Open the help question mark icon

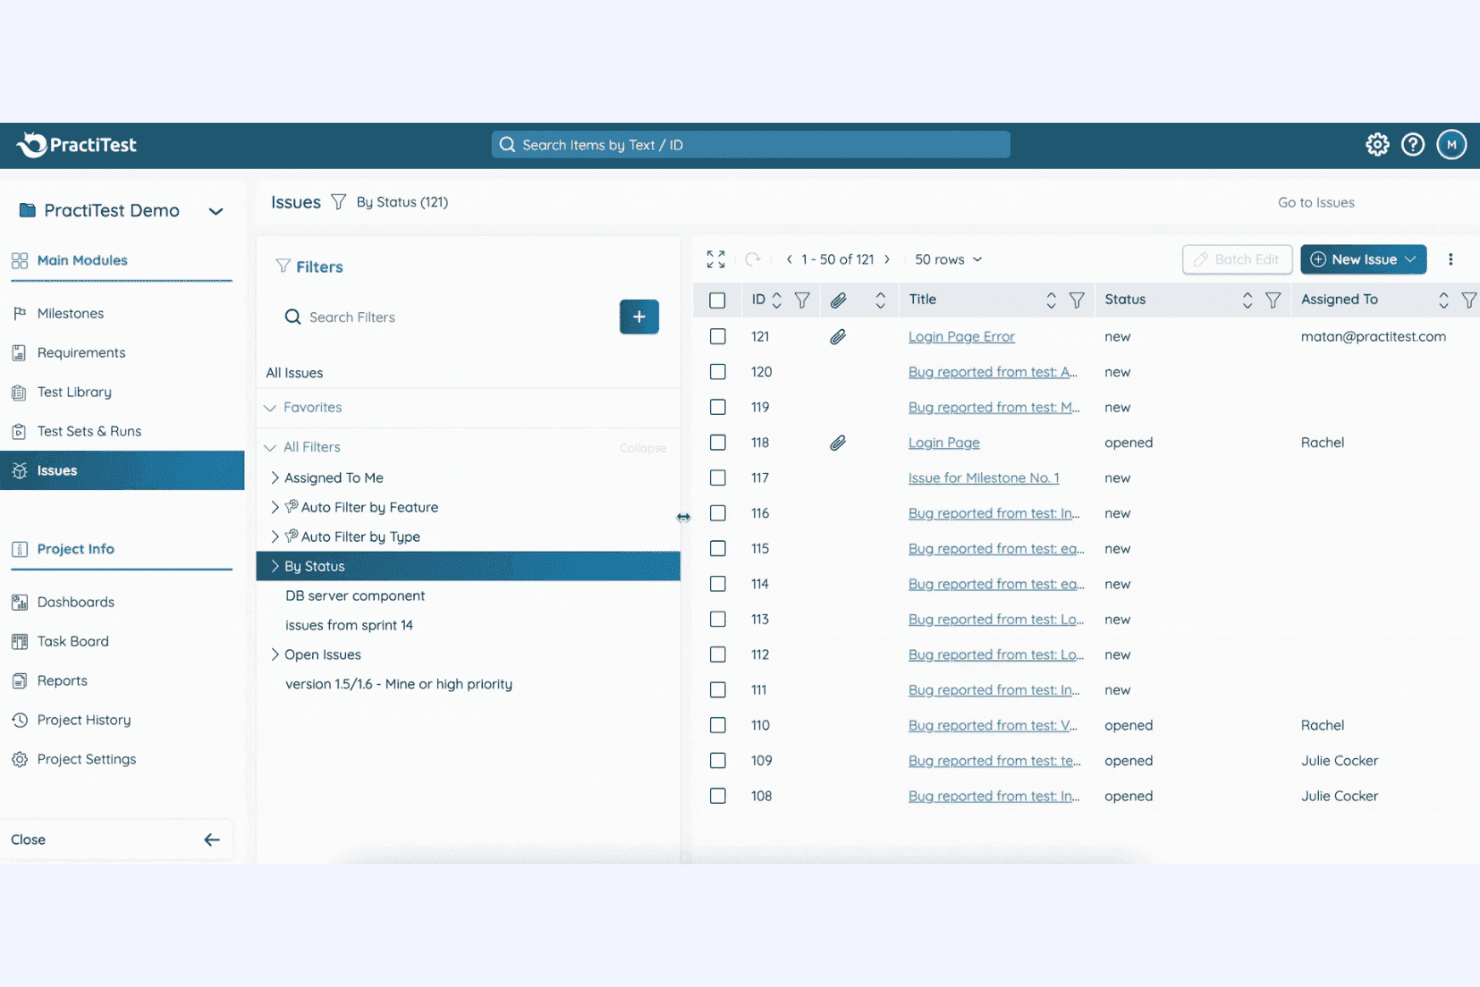(1413, 145)
